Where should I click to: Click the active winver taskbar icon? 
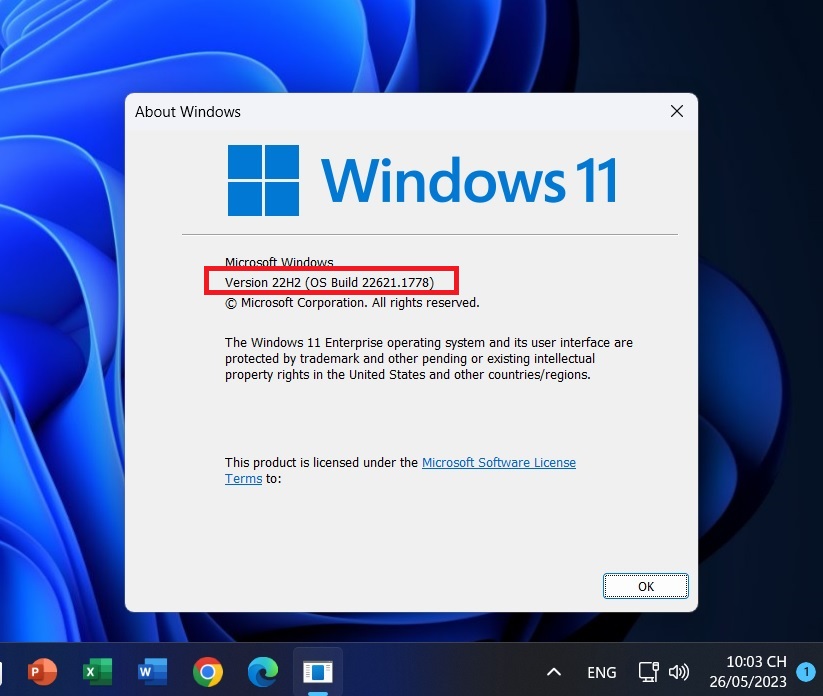pyautogui.click(x=318, y=671)
